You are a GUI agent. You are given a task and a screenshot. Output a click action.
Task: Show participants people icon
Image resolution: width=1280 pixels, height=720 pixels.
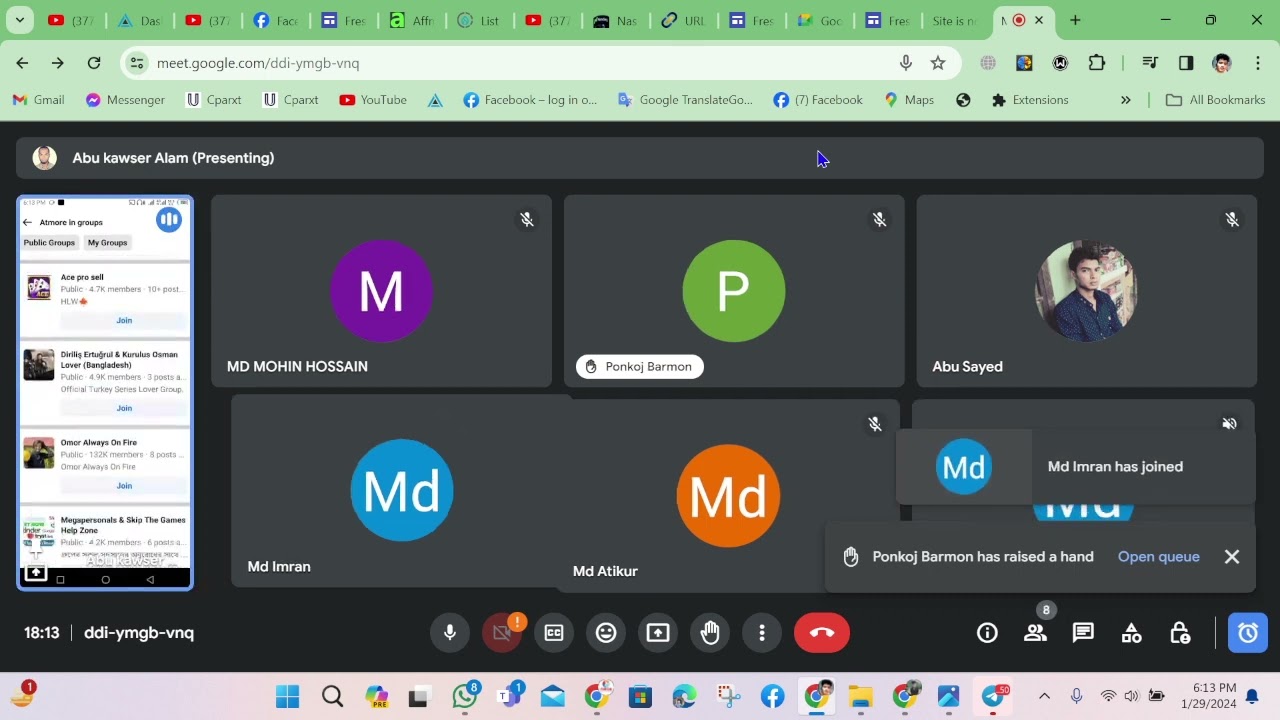tap(1035, 633)
